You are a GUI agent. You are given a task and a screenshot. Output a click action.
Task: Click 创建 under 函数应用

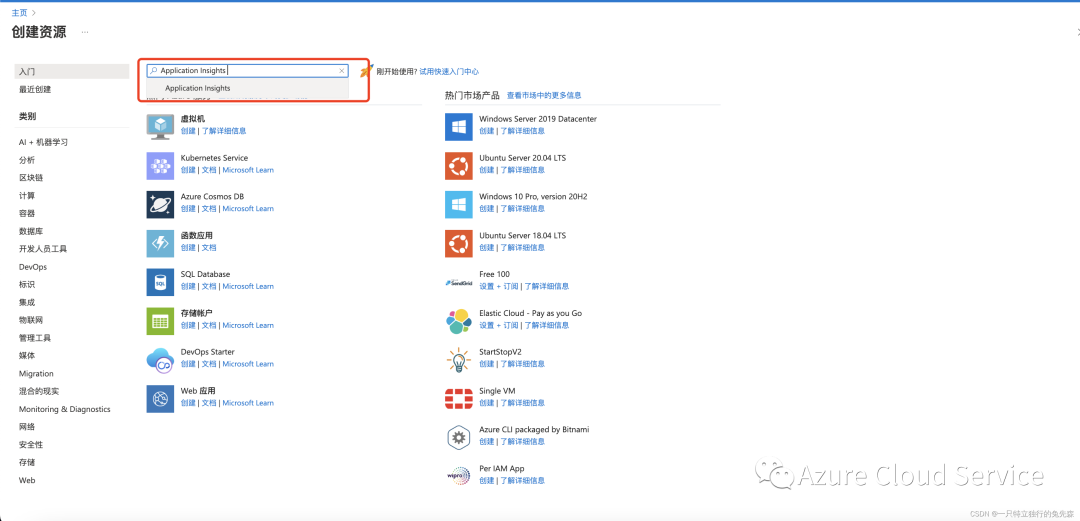pyautogui.click(x=188, y=247)
